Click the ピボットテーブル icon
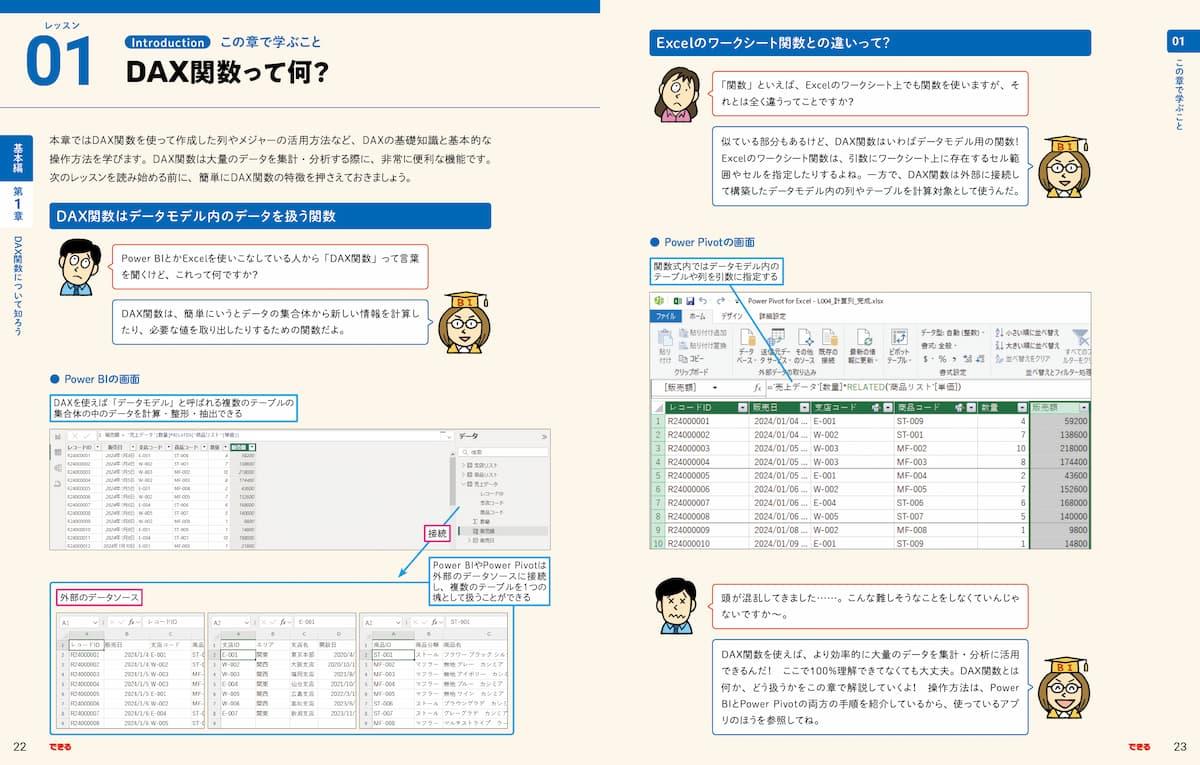 click(x=899, y=345)
